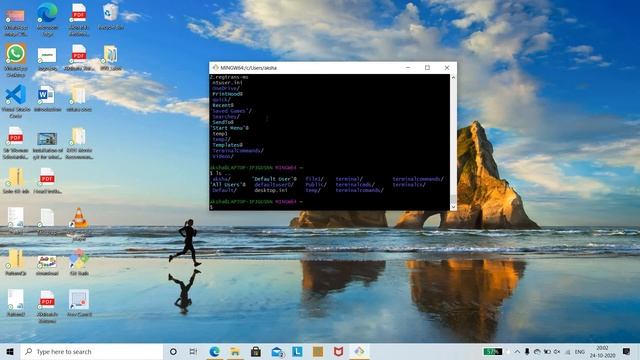
Task: Open the Windows Start menu
Action: click(10, 351)
